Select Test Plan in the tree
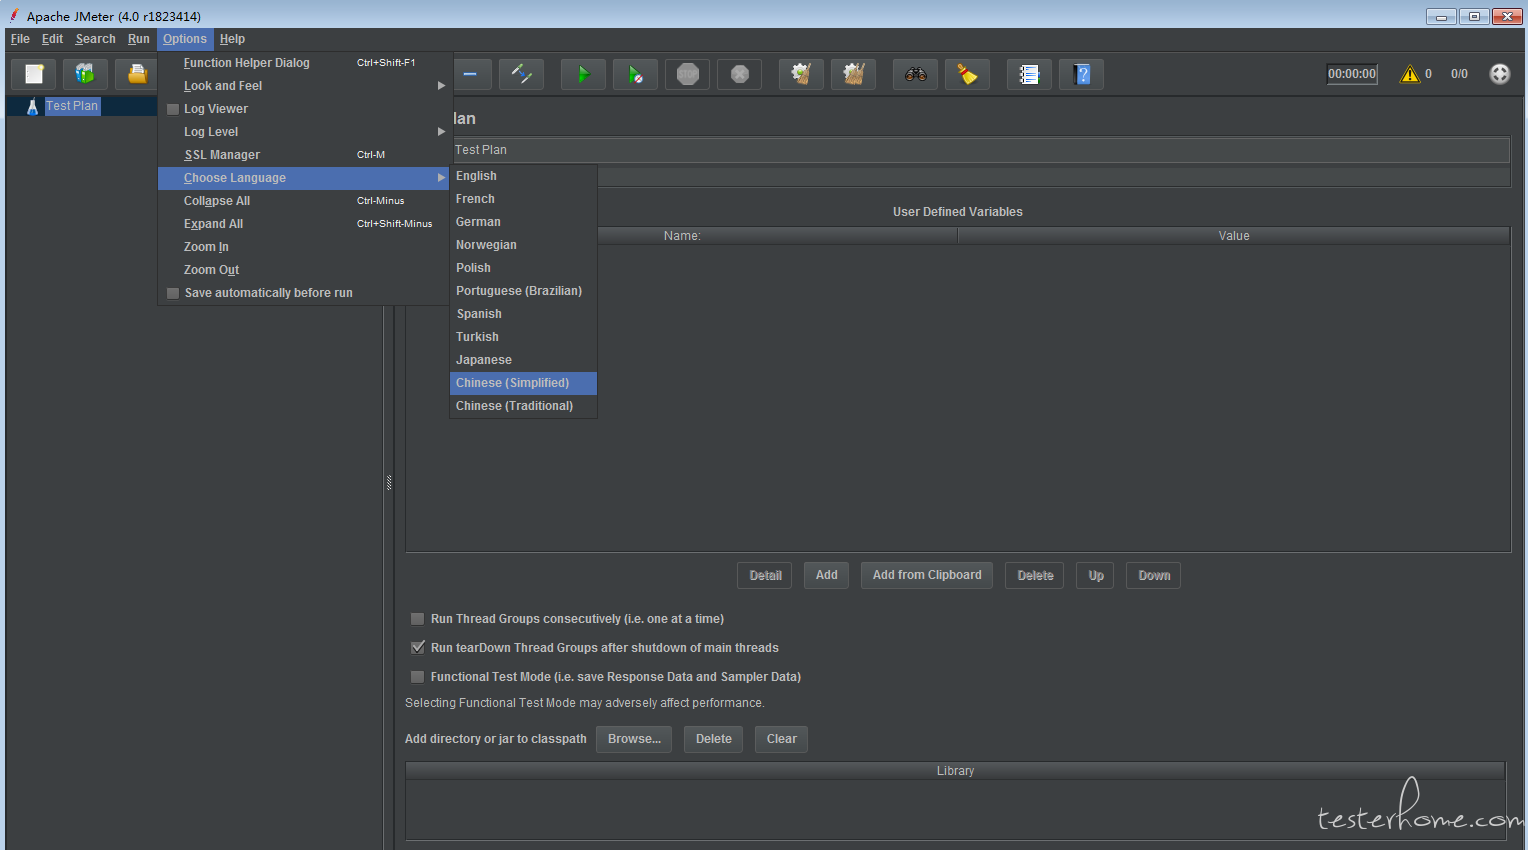Image resolution: width=1528 pixels, height=850 pixels. coord(71,106)
